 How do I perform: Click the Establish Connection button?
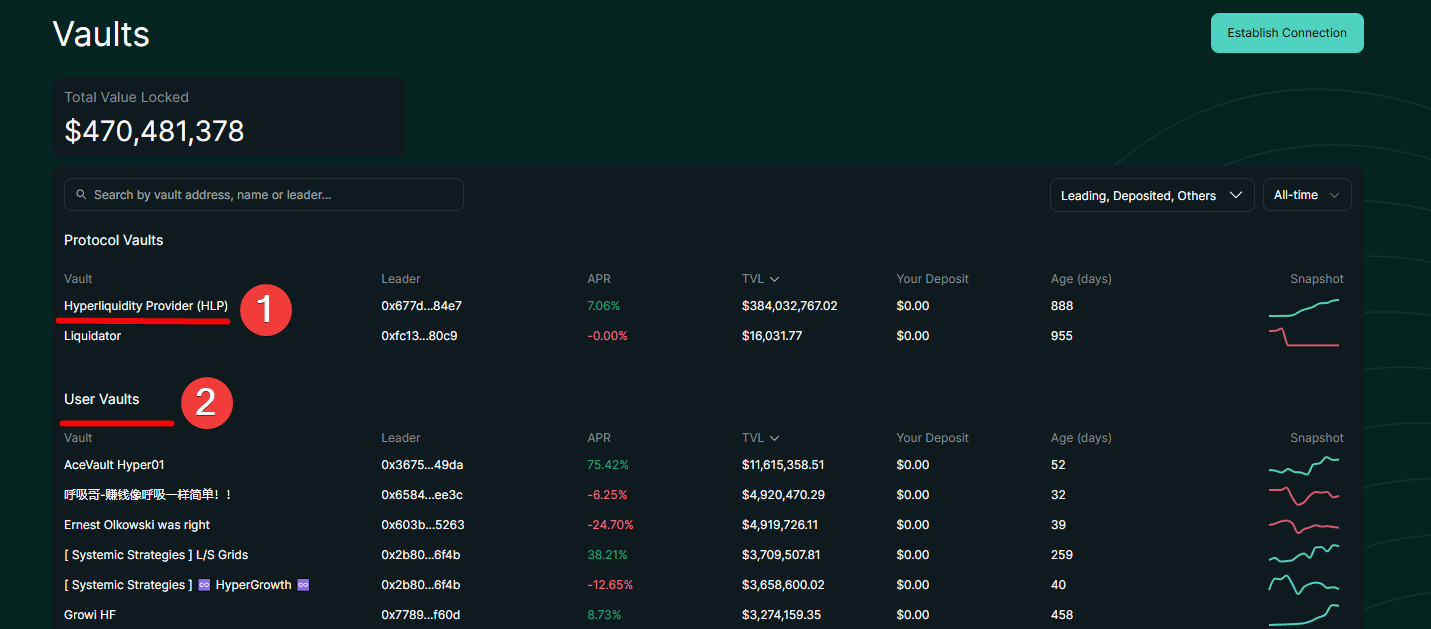(x=1286, y=33)
